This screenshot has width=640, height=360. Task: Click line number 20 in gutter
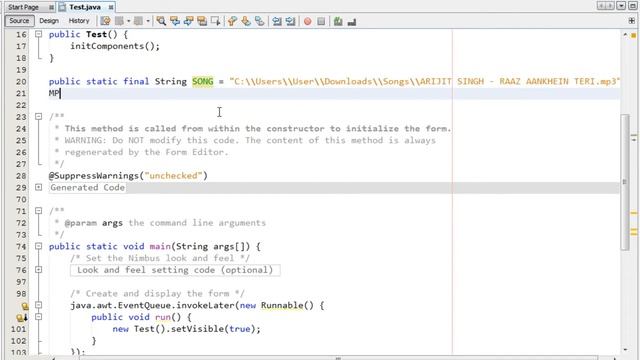[x=21, y=82]
